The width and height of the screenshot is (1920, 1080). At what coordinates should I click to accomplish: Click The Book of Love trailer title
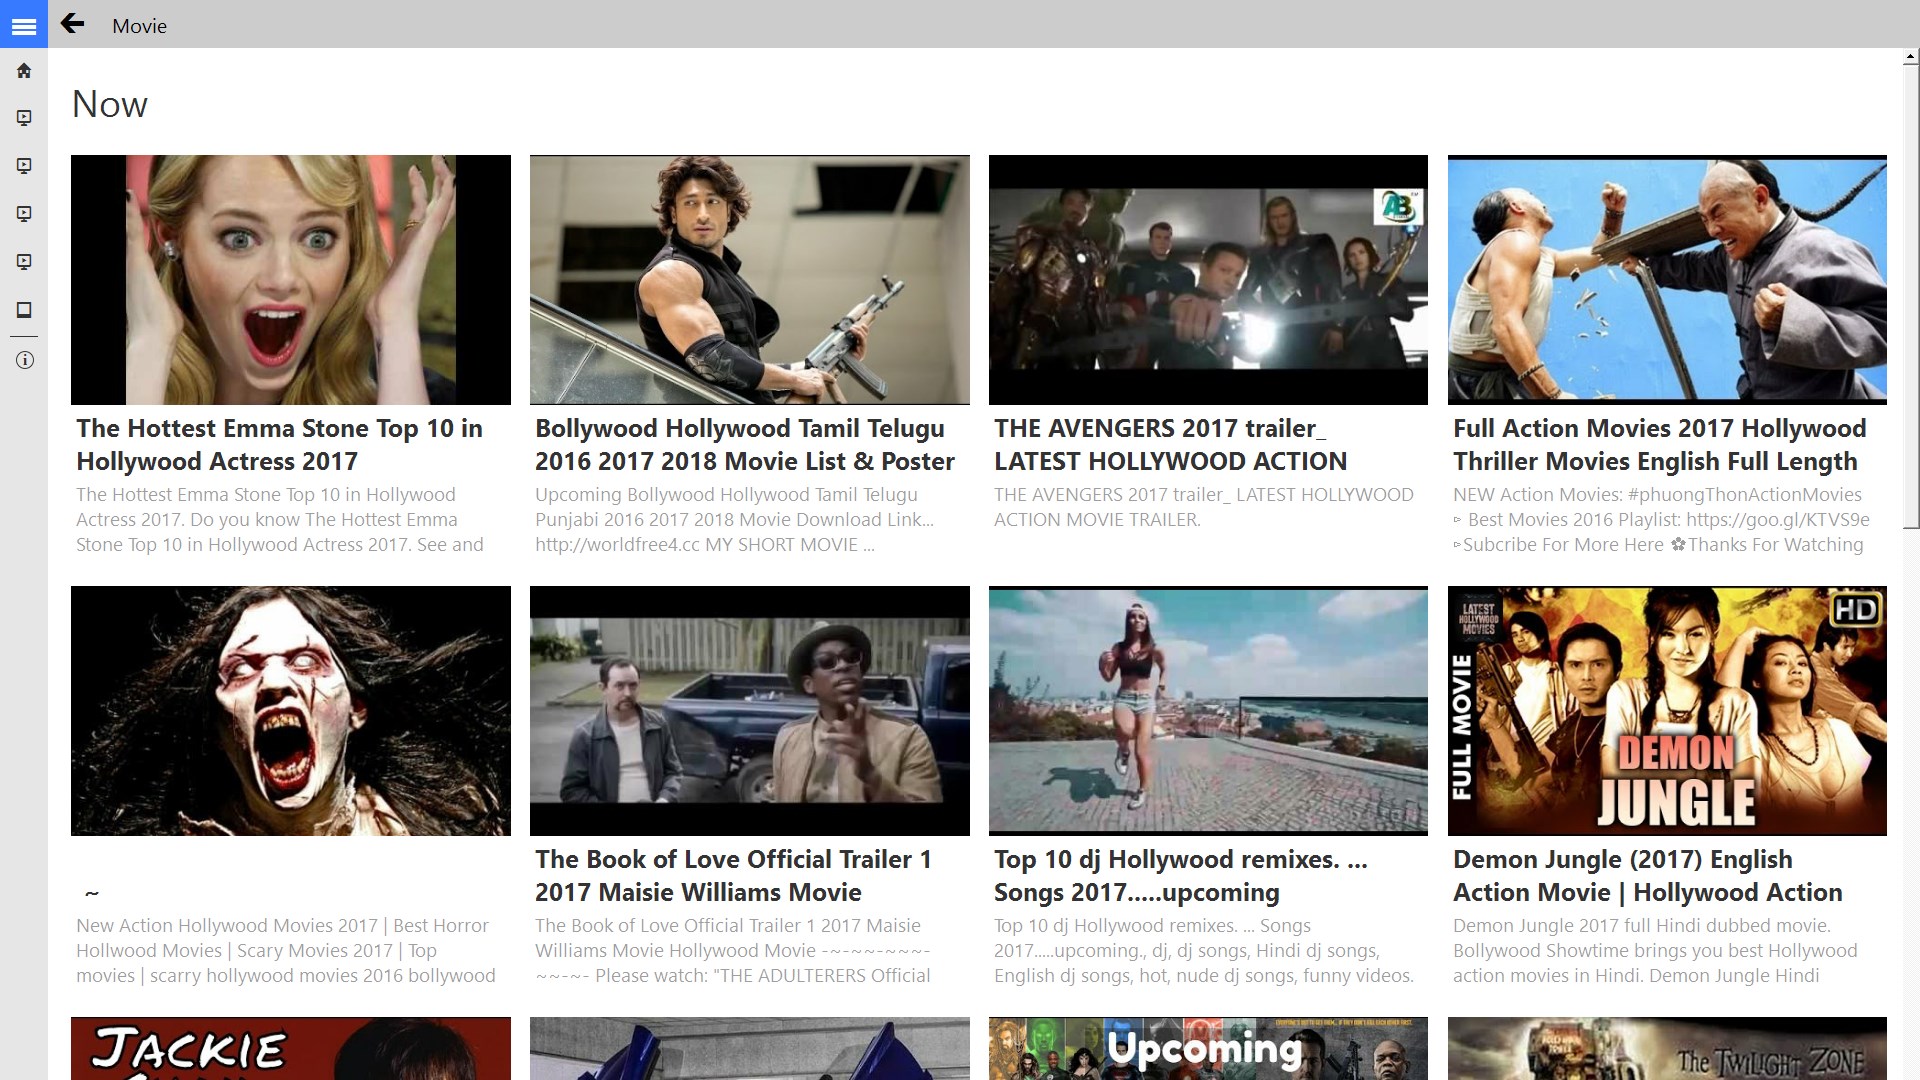[x=733, y=875]
